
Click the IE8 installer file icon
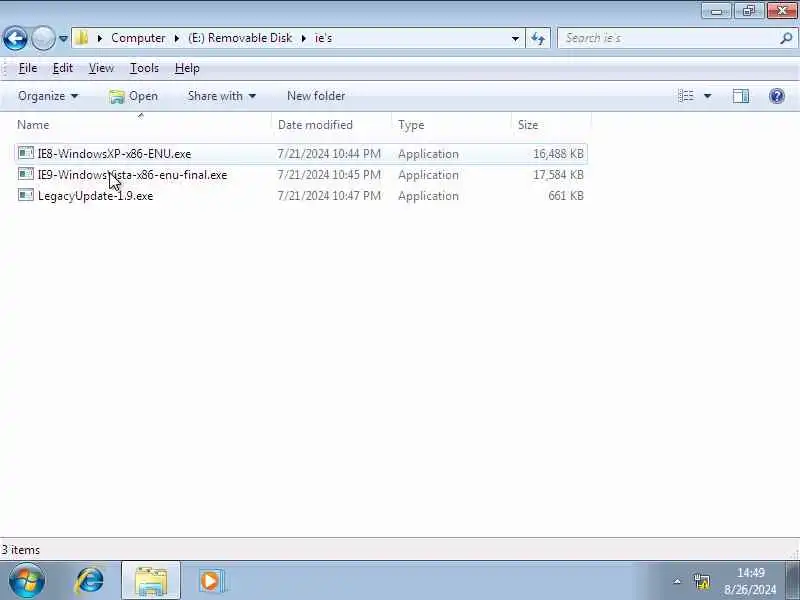(x=26, y=153)
